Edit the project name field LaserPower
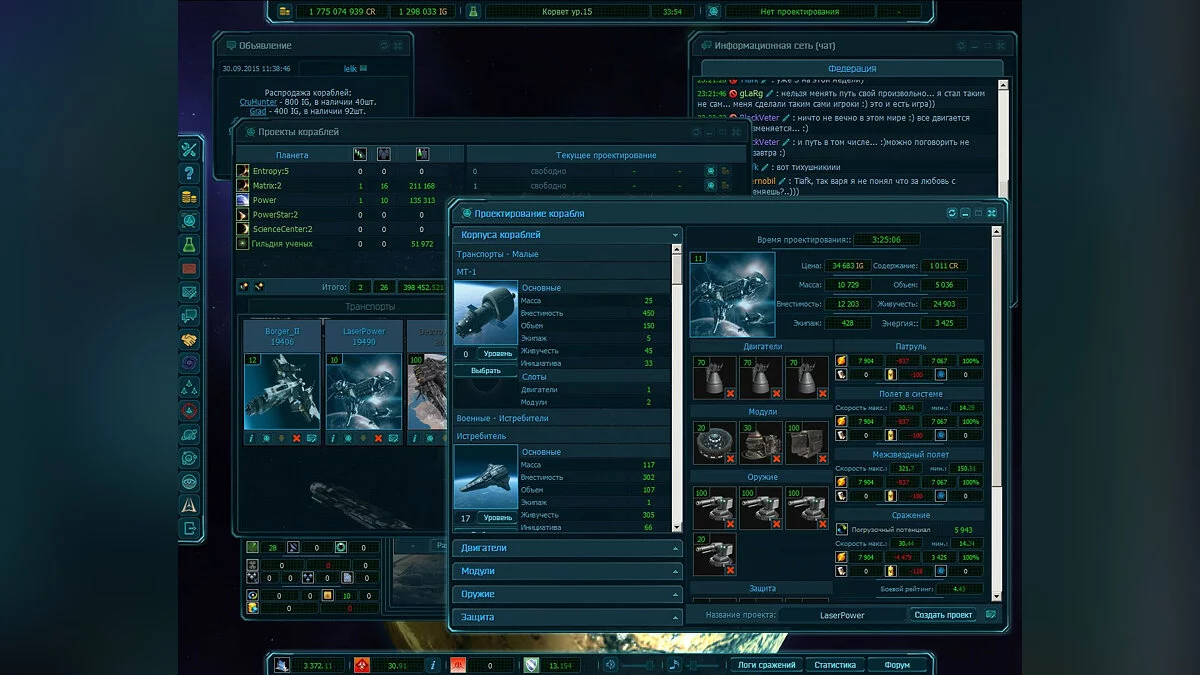This screenshot has width=1200, height=675. click(x=841, y=615)
